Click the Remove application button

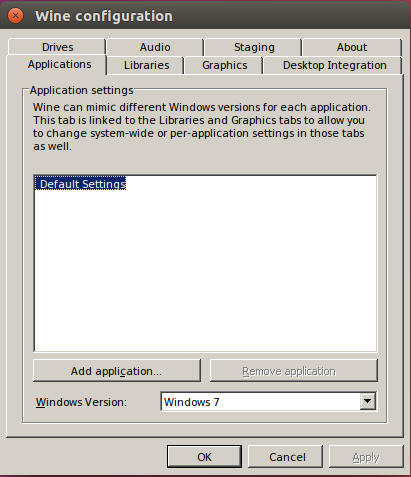click(x=293, y=371)
